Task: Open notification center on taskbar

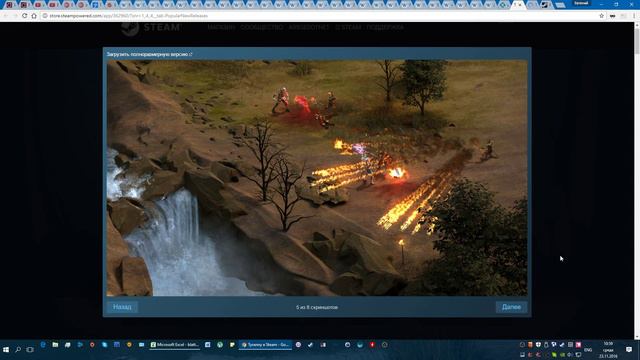Action: click(629, 349)
